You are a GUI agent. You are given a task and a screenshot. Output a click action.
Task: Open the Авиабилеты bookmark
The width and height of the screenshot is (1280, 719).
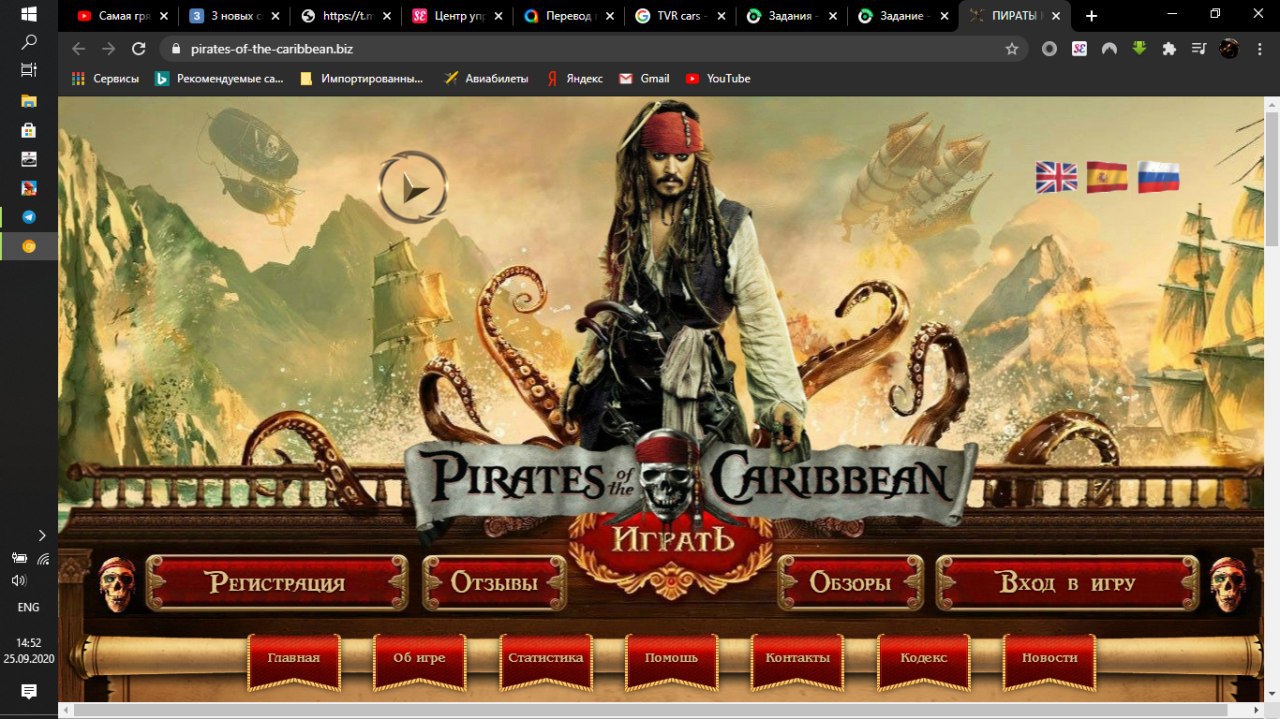coord(486,78)
